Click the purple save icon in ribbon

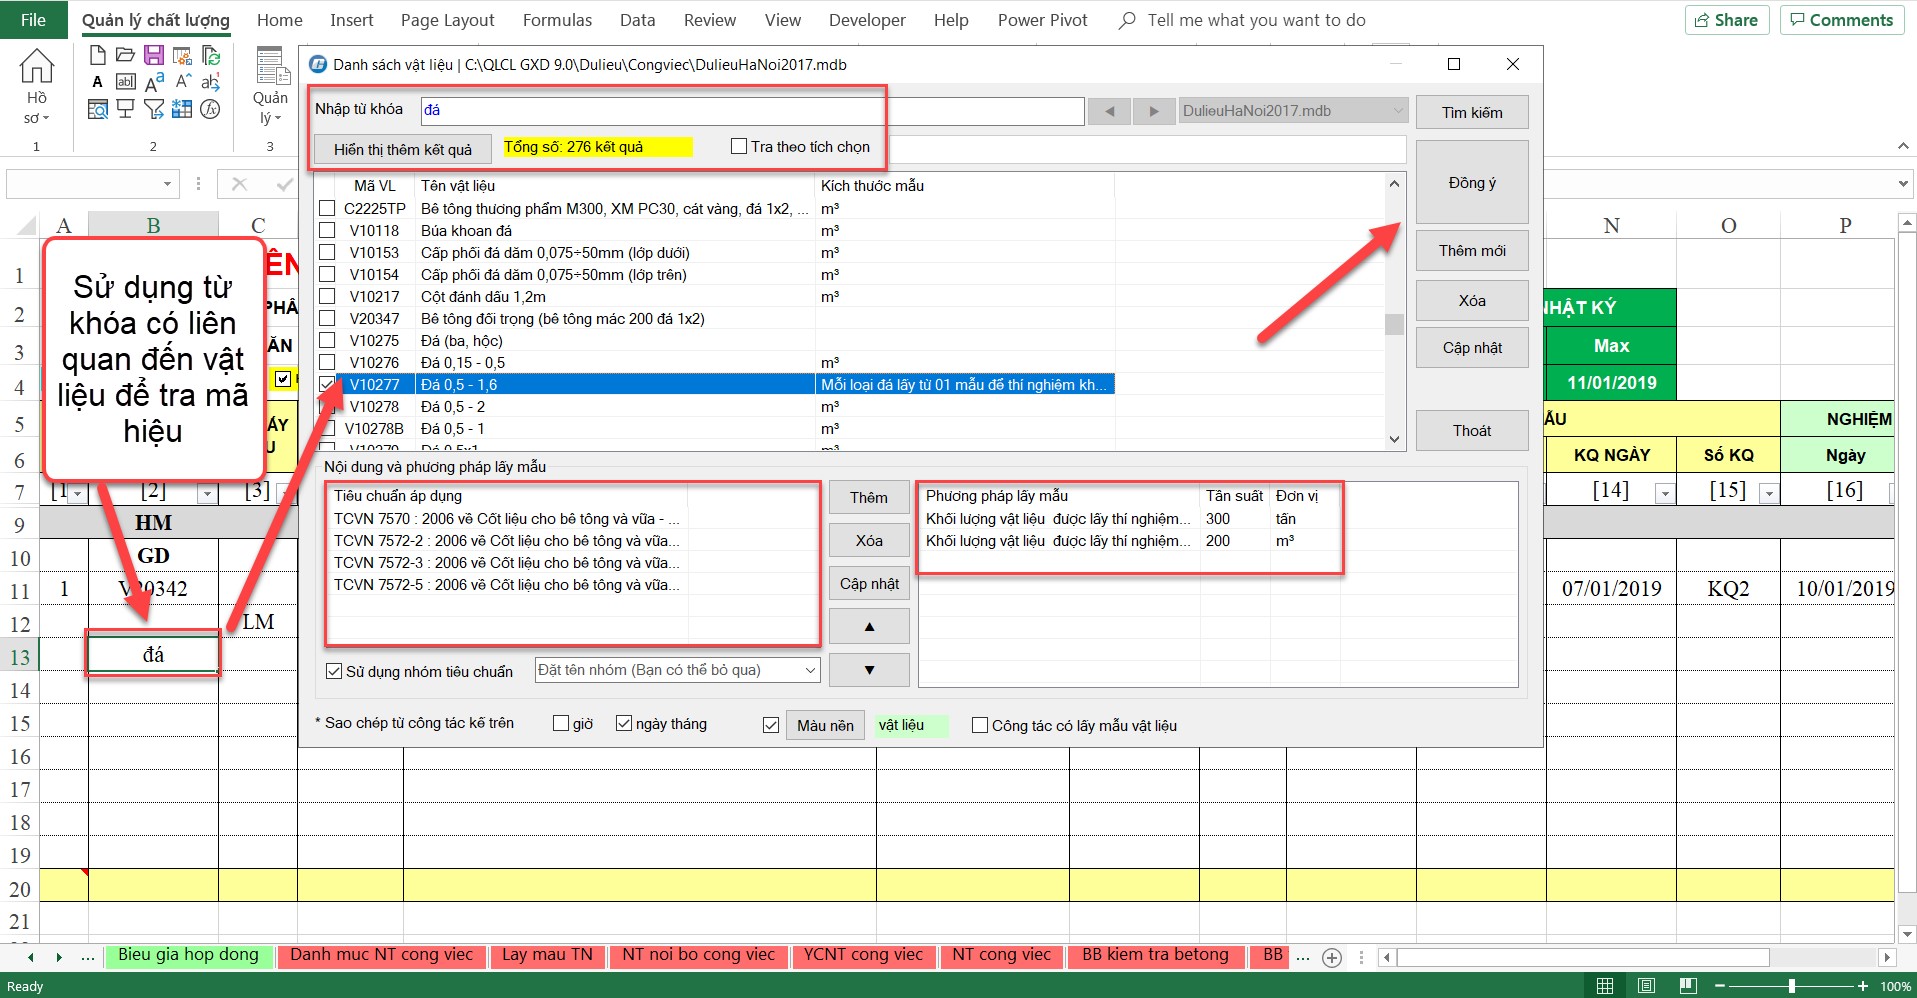(x=153, y=55)
